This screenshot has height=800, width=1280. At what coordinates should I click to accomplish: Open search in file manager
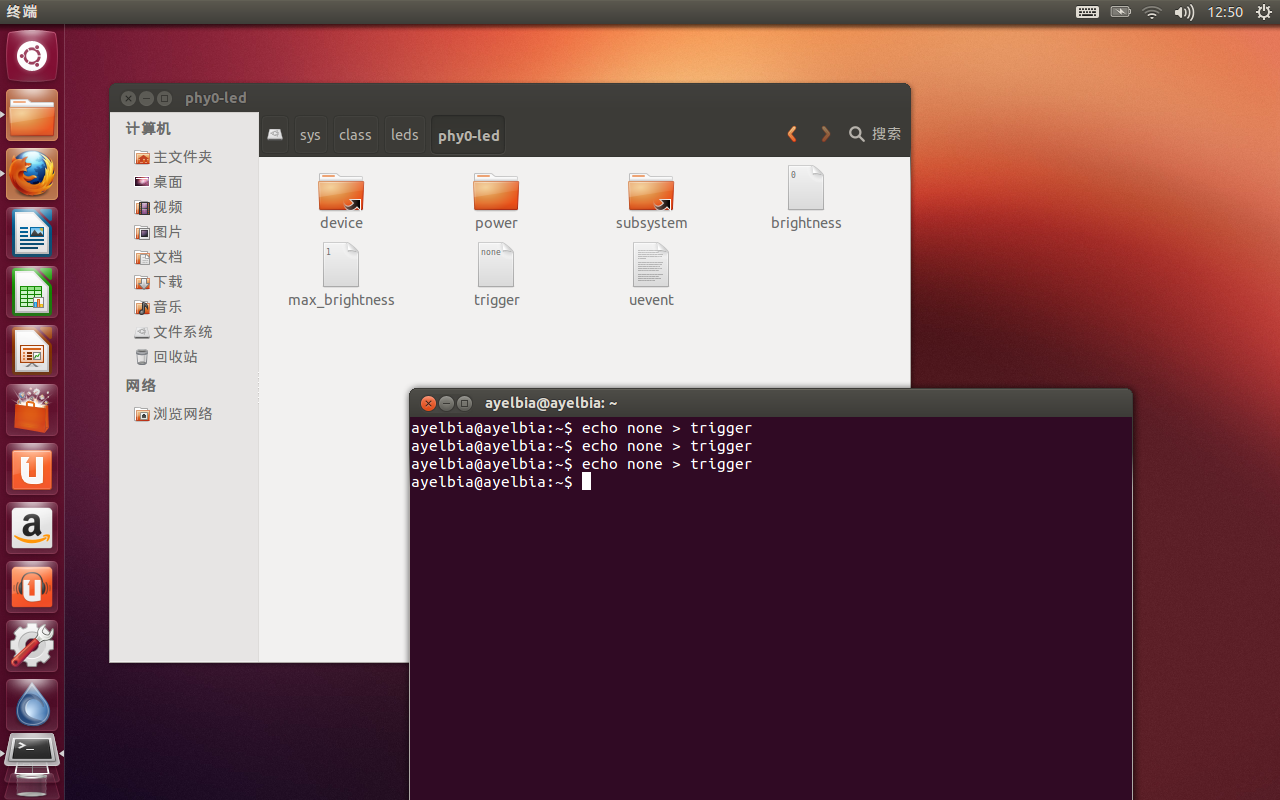875,134
